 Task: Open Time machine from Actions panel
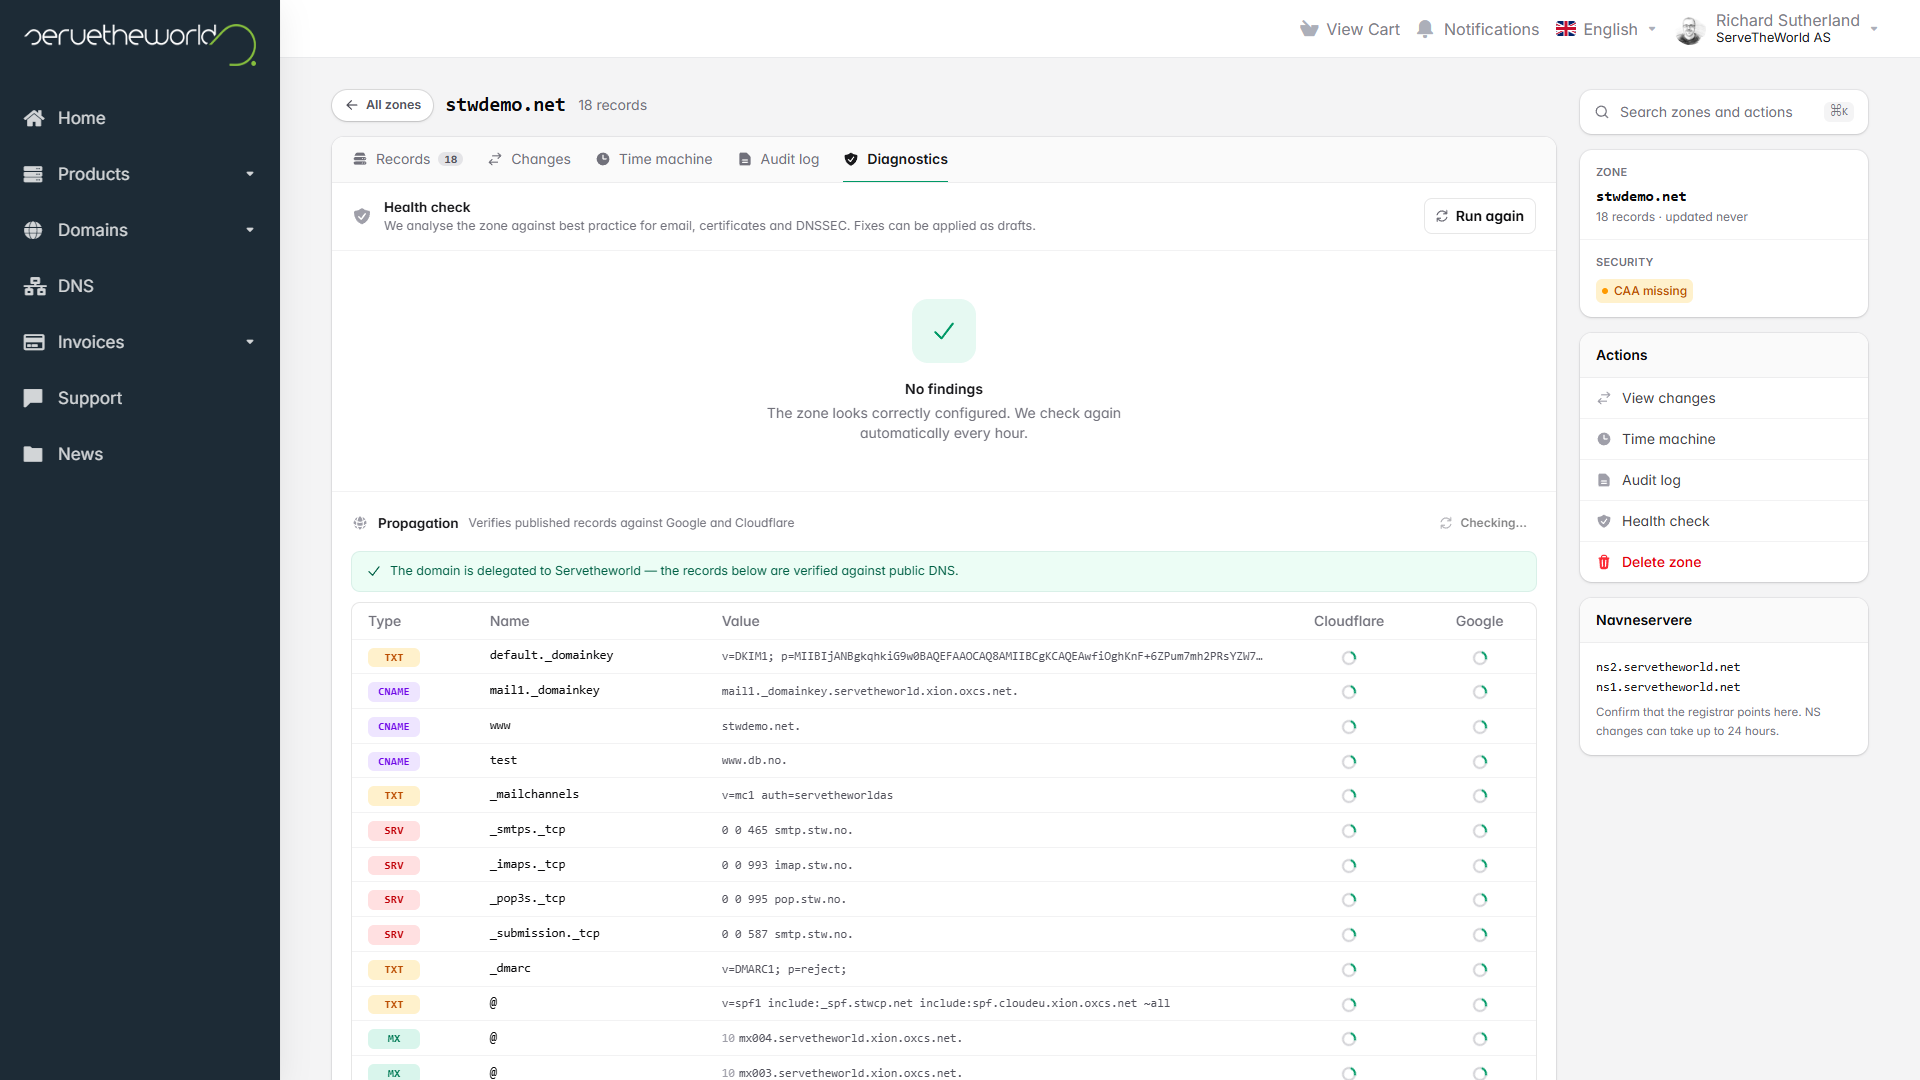tap(1724, 439)
